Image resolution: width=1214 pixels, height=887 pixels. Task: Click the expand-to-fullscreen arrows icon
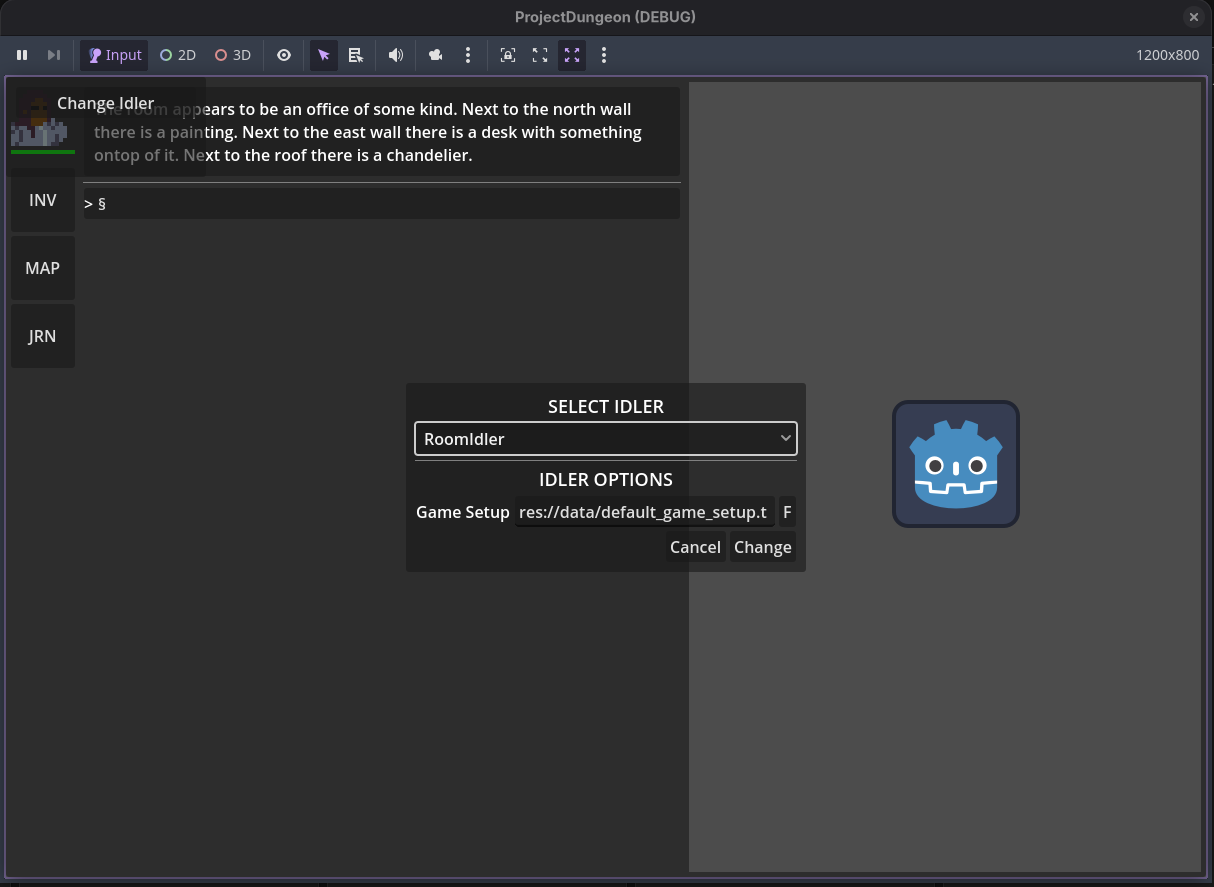[x=540, y=55]
